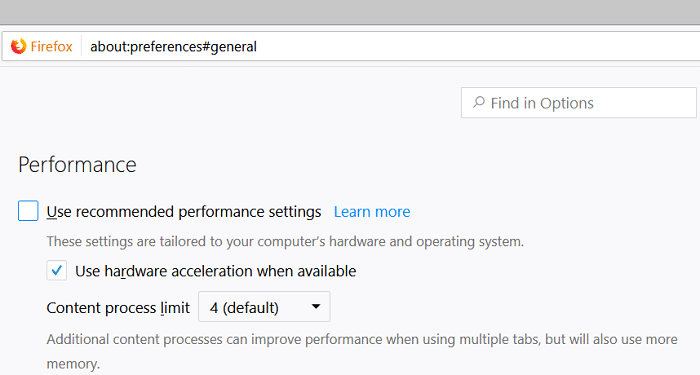Open the Content process limit dropdown
Viewport: 700px width, 375px height.
click(264, 307)
